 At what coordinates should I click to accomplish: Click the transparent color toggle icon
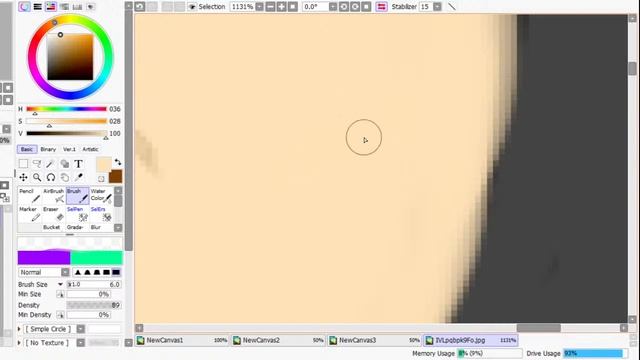101,178
